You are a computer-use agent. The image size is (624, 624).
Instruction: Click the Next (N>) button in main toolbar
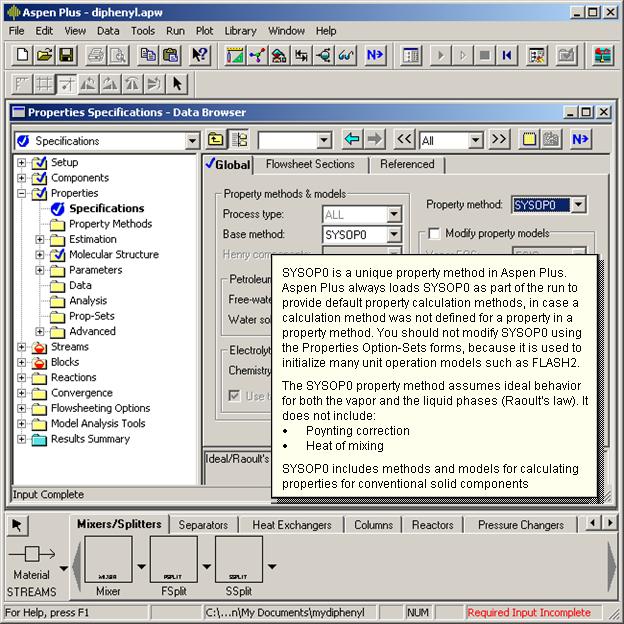(x=375, y=55)
